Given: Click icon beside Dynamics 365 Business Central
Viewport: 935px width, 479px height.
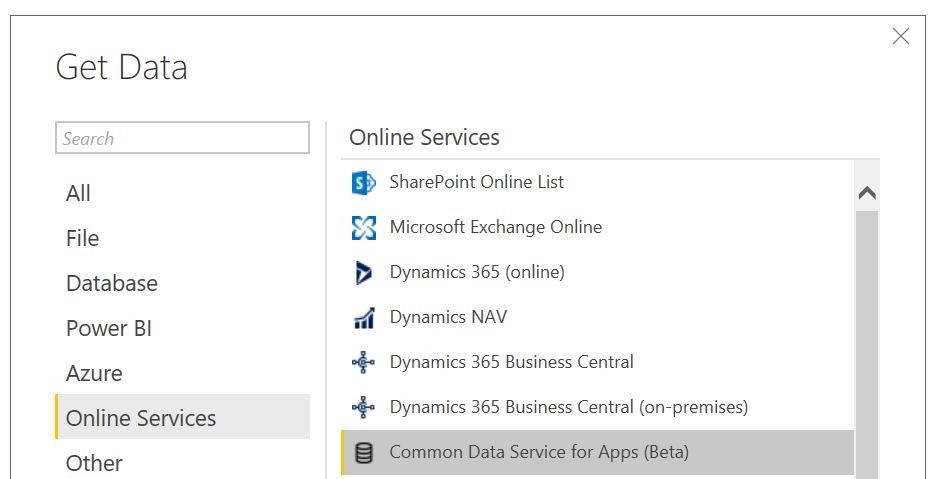Looking at the screenshot, I should coord(363,362).
